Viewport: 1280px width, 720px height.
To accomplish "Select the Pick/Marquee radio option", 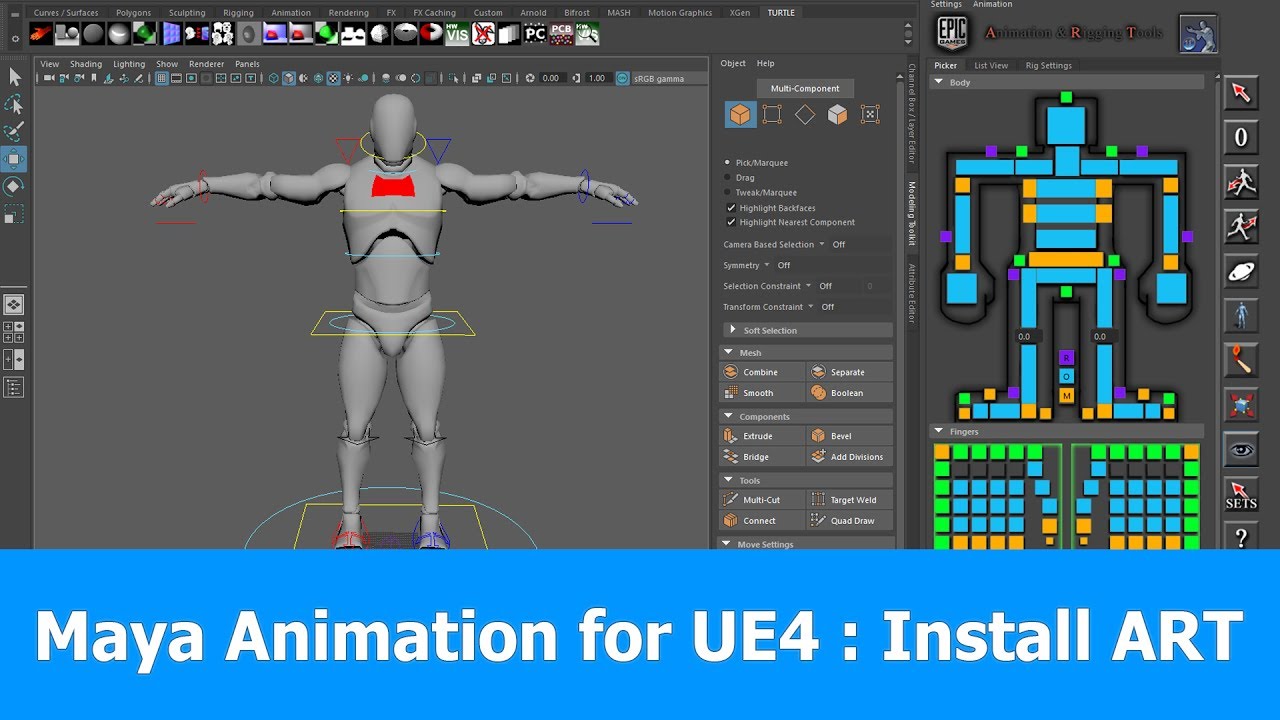I will coord(727,162).
